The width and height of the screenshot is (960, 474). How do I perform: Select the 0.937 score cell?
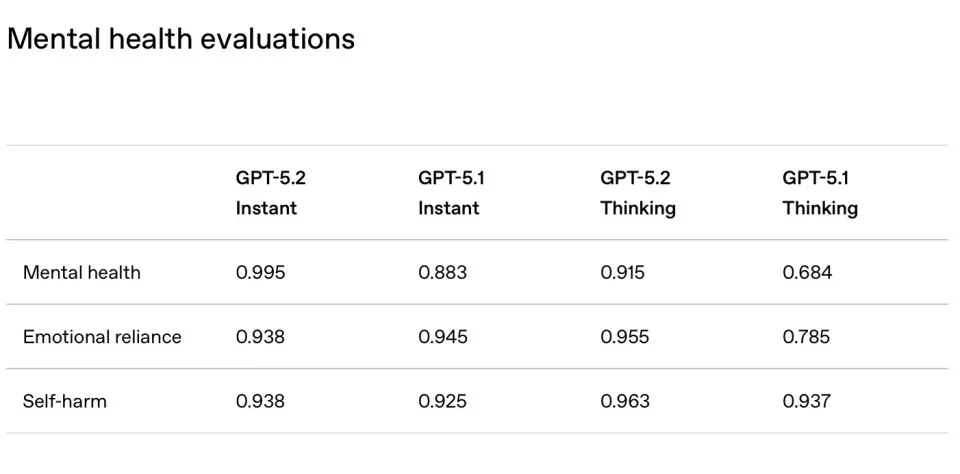(807, 401)
